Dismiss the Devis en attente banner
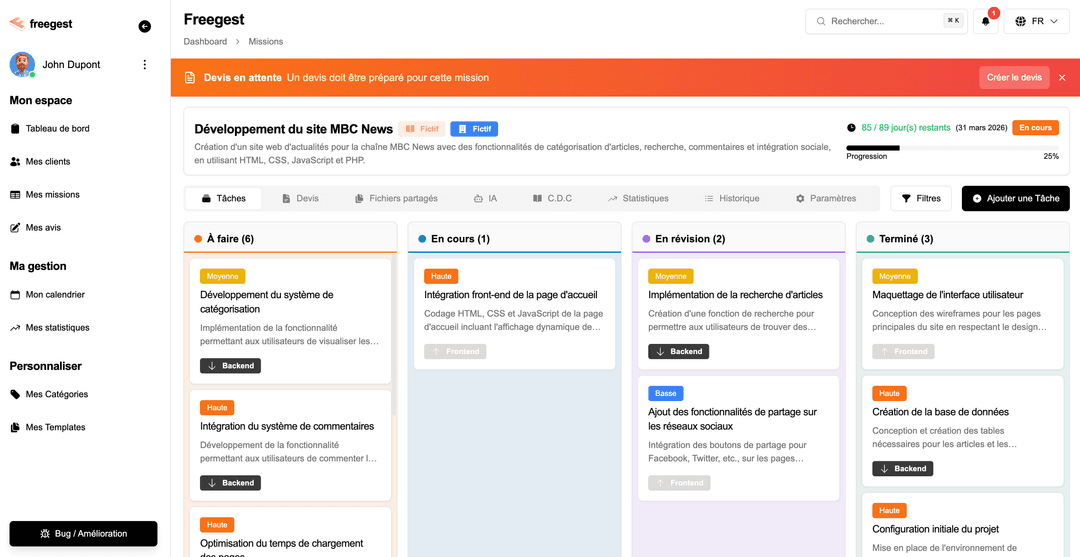Image resolution: width=1080 pixels, height=557 pixels. coord(1062,78)
